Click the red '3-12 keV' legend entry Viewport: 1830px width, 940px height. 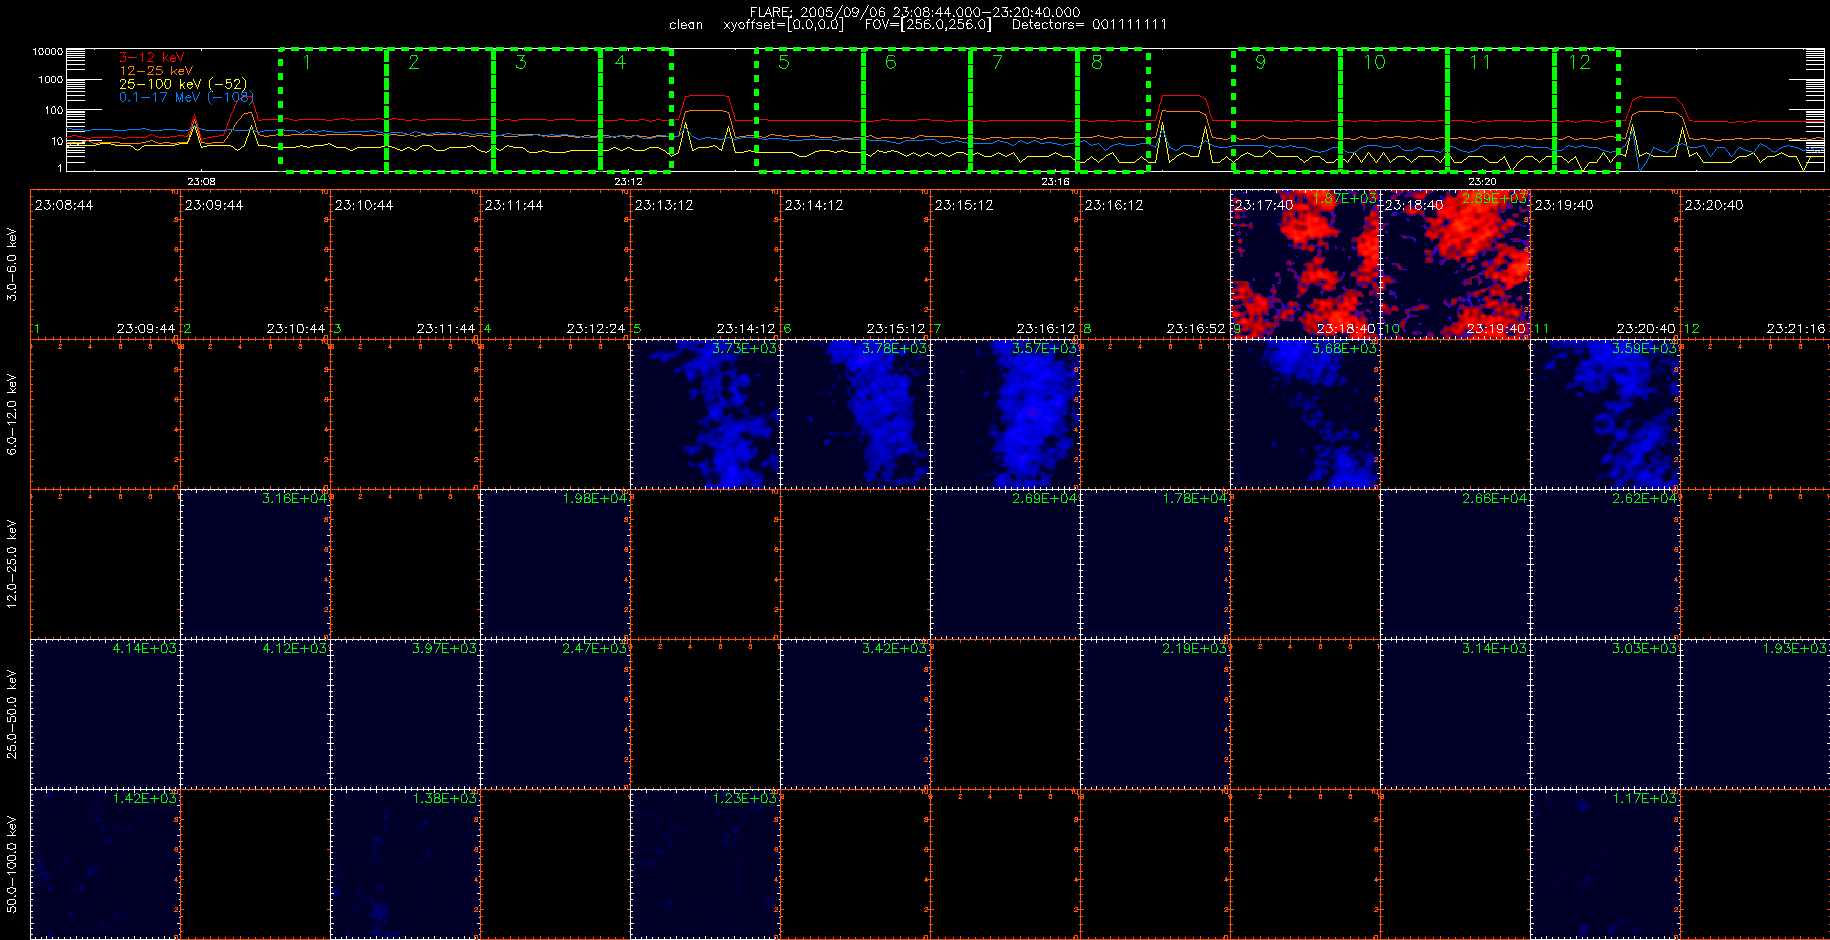click(152, 58)
